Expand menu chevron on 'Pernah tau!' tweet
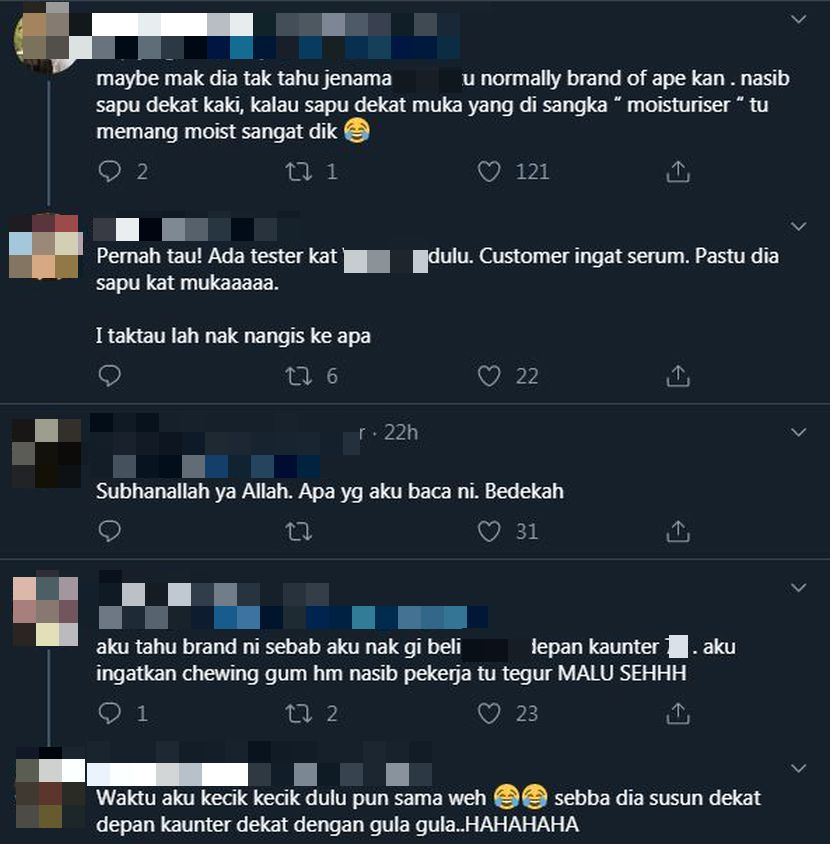The width and height of the screenshot is (830, 844). pos(798,226)
